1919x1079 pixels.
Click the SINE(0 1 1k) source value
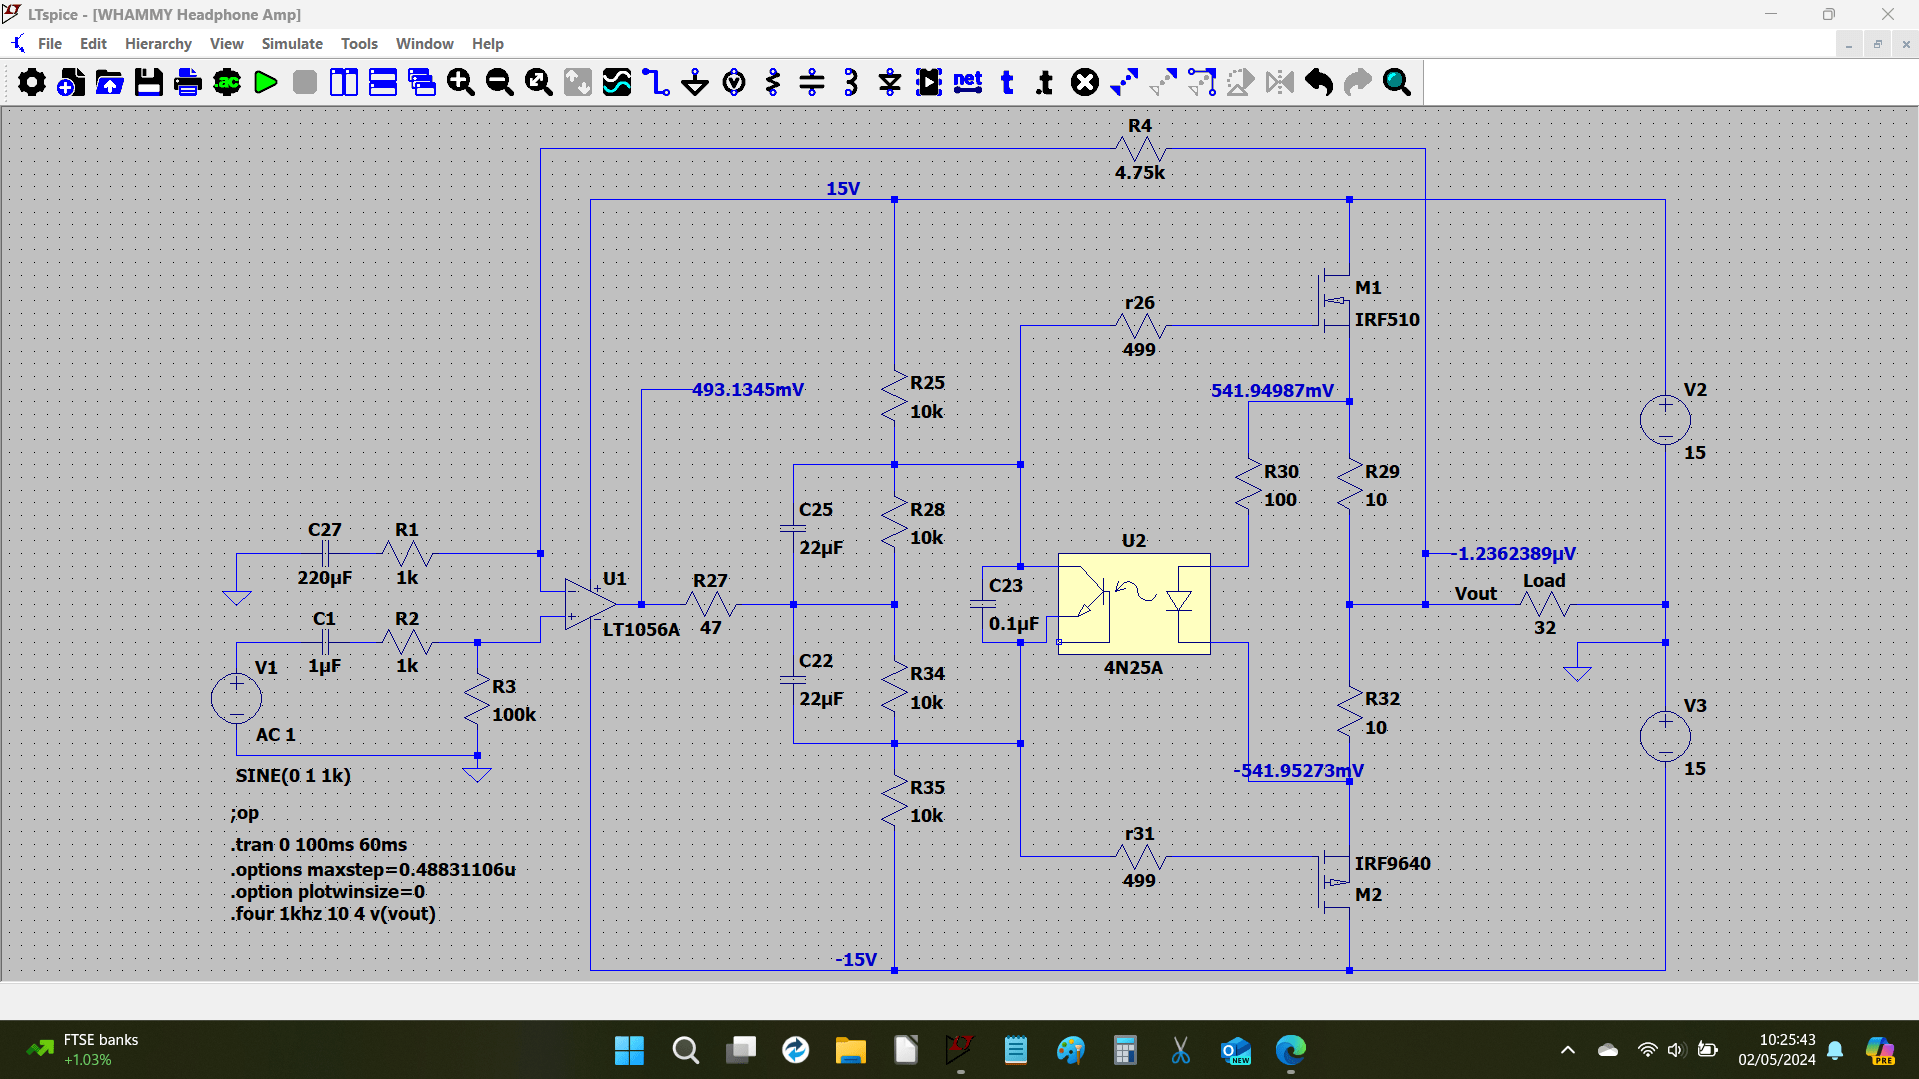(293, 776)
